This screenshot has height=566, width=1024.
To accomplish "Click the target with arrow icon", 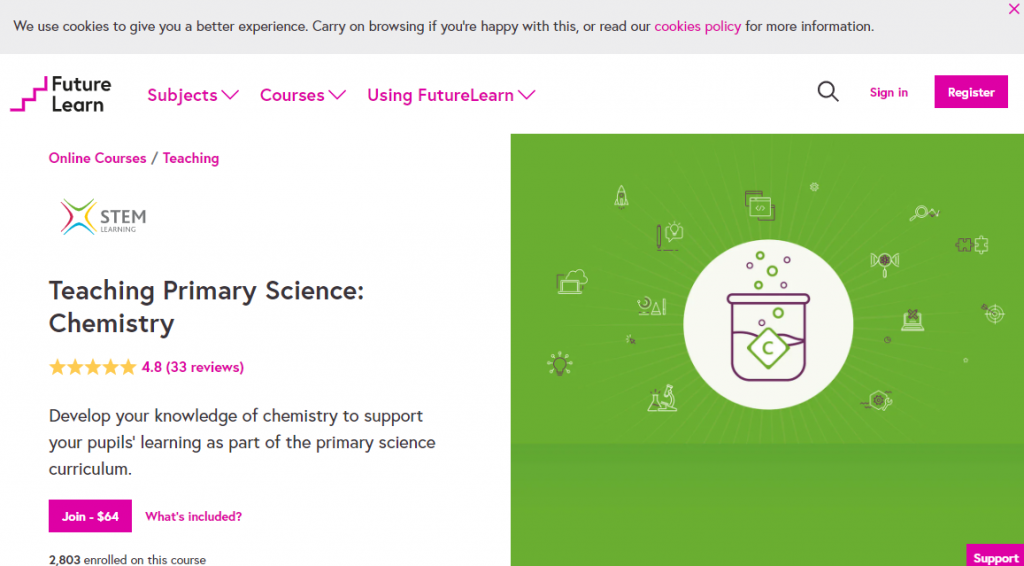I will (993, 313).
